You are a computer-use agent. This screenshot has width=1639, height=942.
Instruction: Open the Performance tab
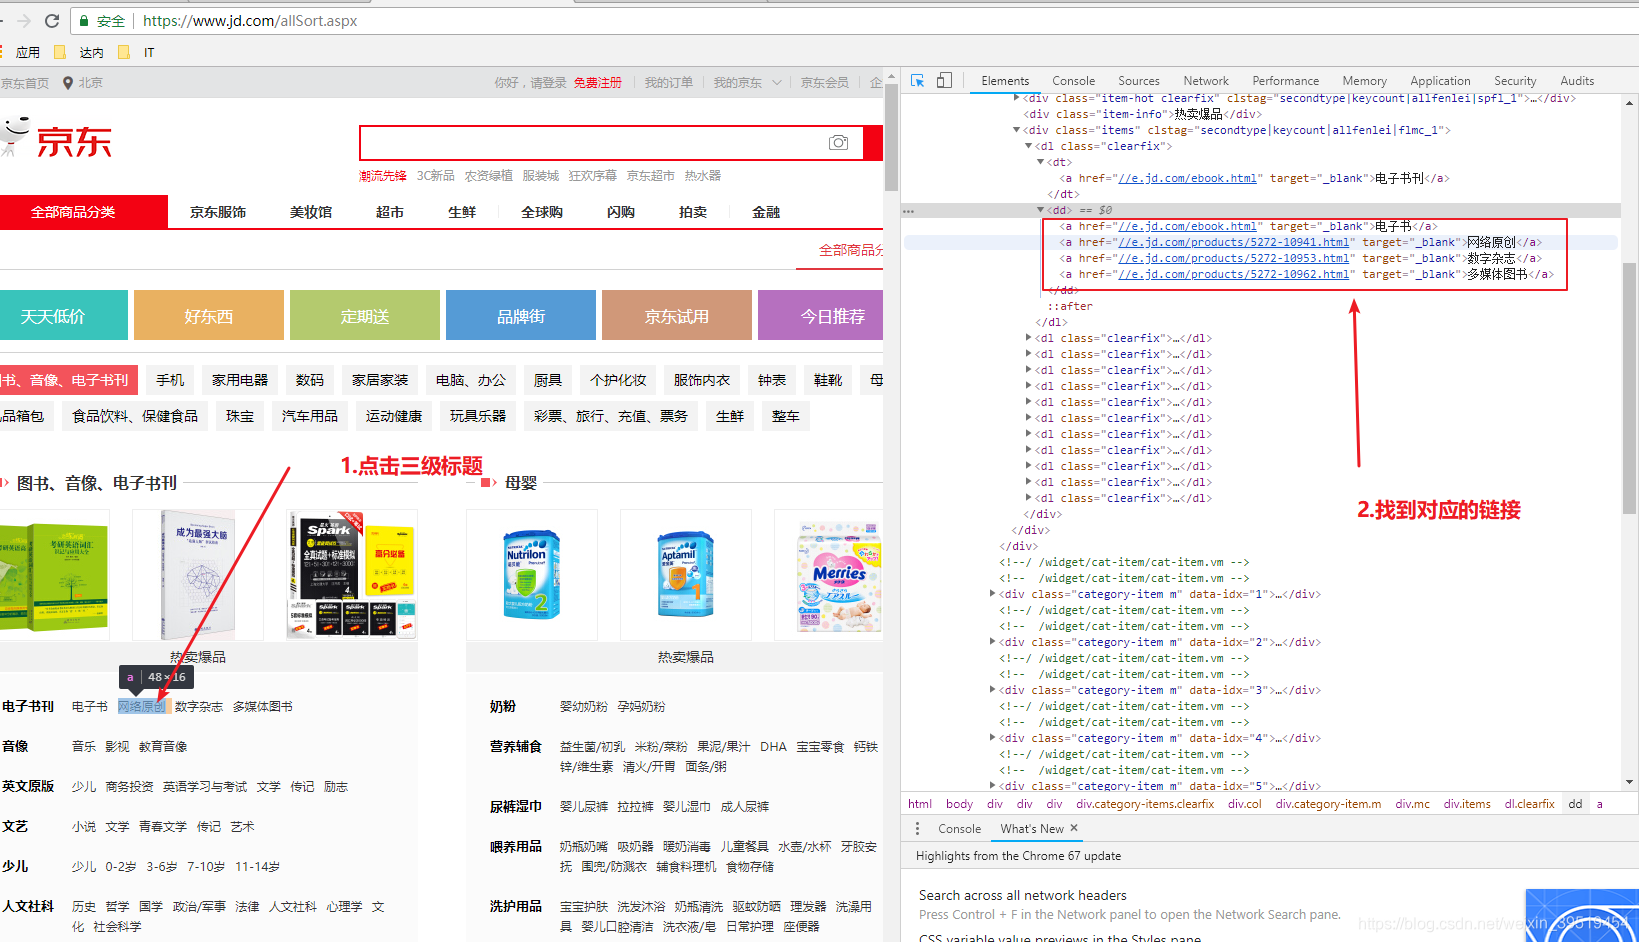[1285, 81]
